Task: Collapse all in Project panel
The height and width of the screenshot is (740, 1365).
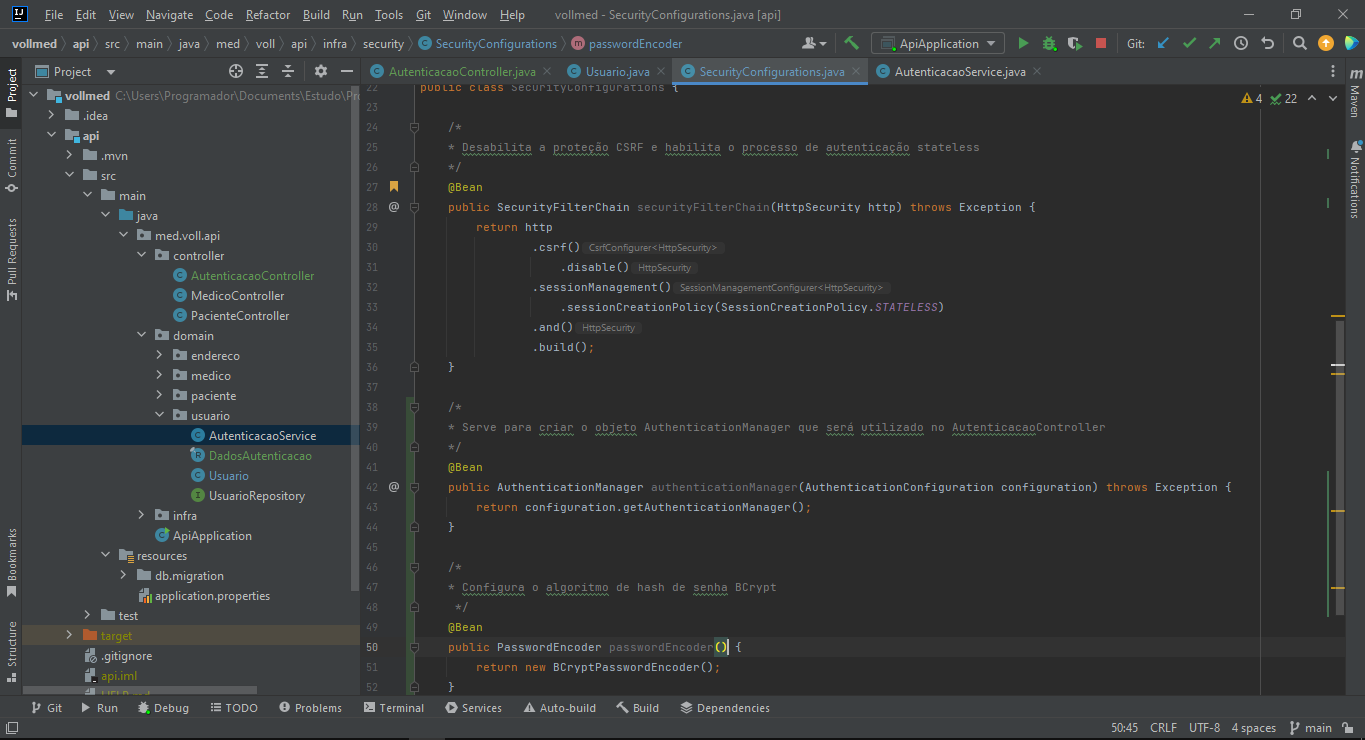Action: [288, 71]
